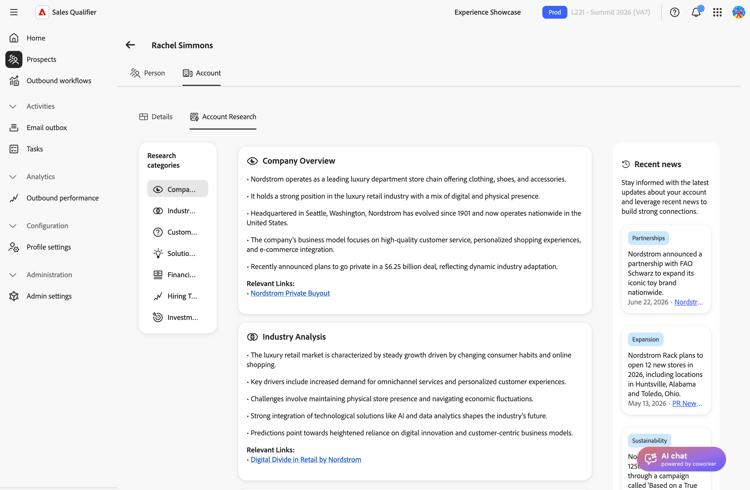Viewport: 750px width, 490px height.
Task: Click the Company Overview heading
Action: coord(298,161)
